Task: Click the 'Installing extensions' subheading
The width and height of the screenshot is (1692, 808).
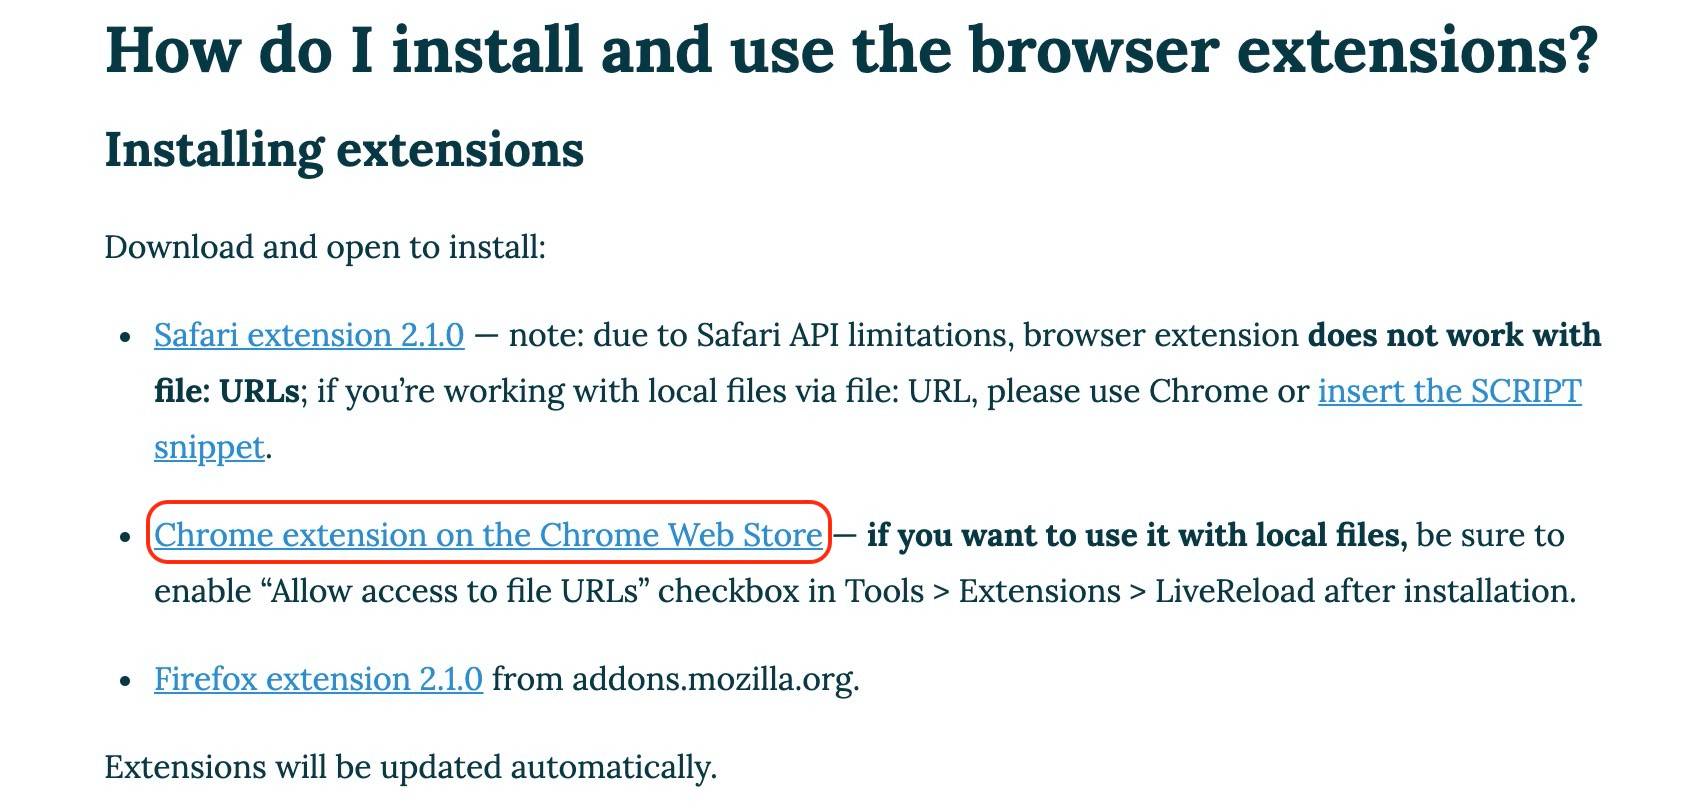Action: click(344, 151)
